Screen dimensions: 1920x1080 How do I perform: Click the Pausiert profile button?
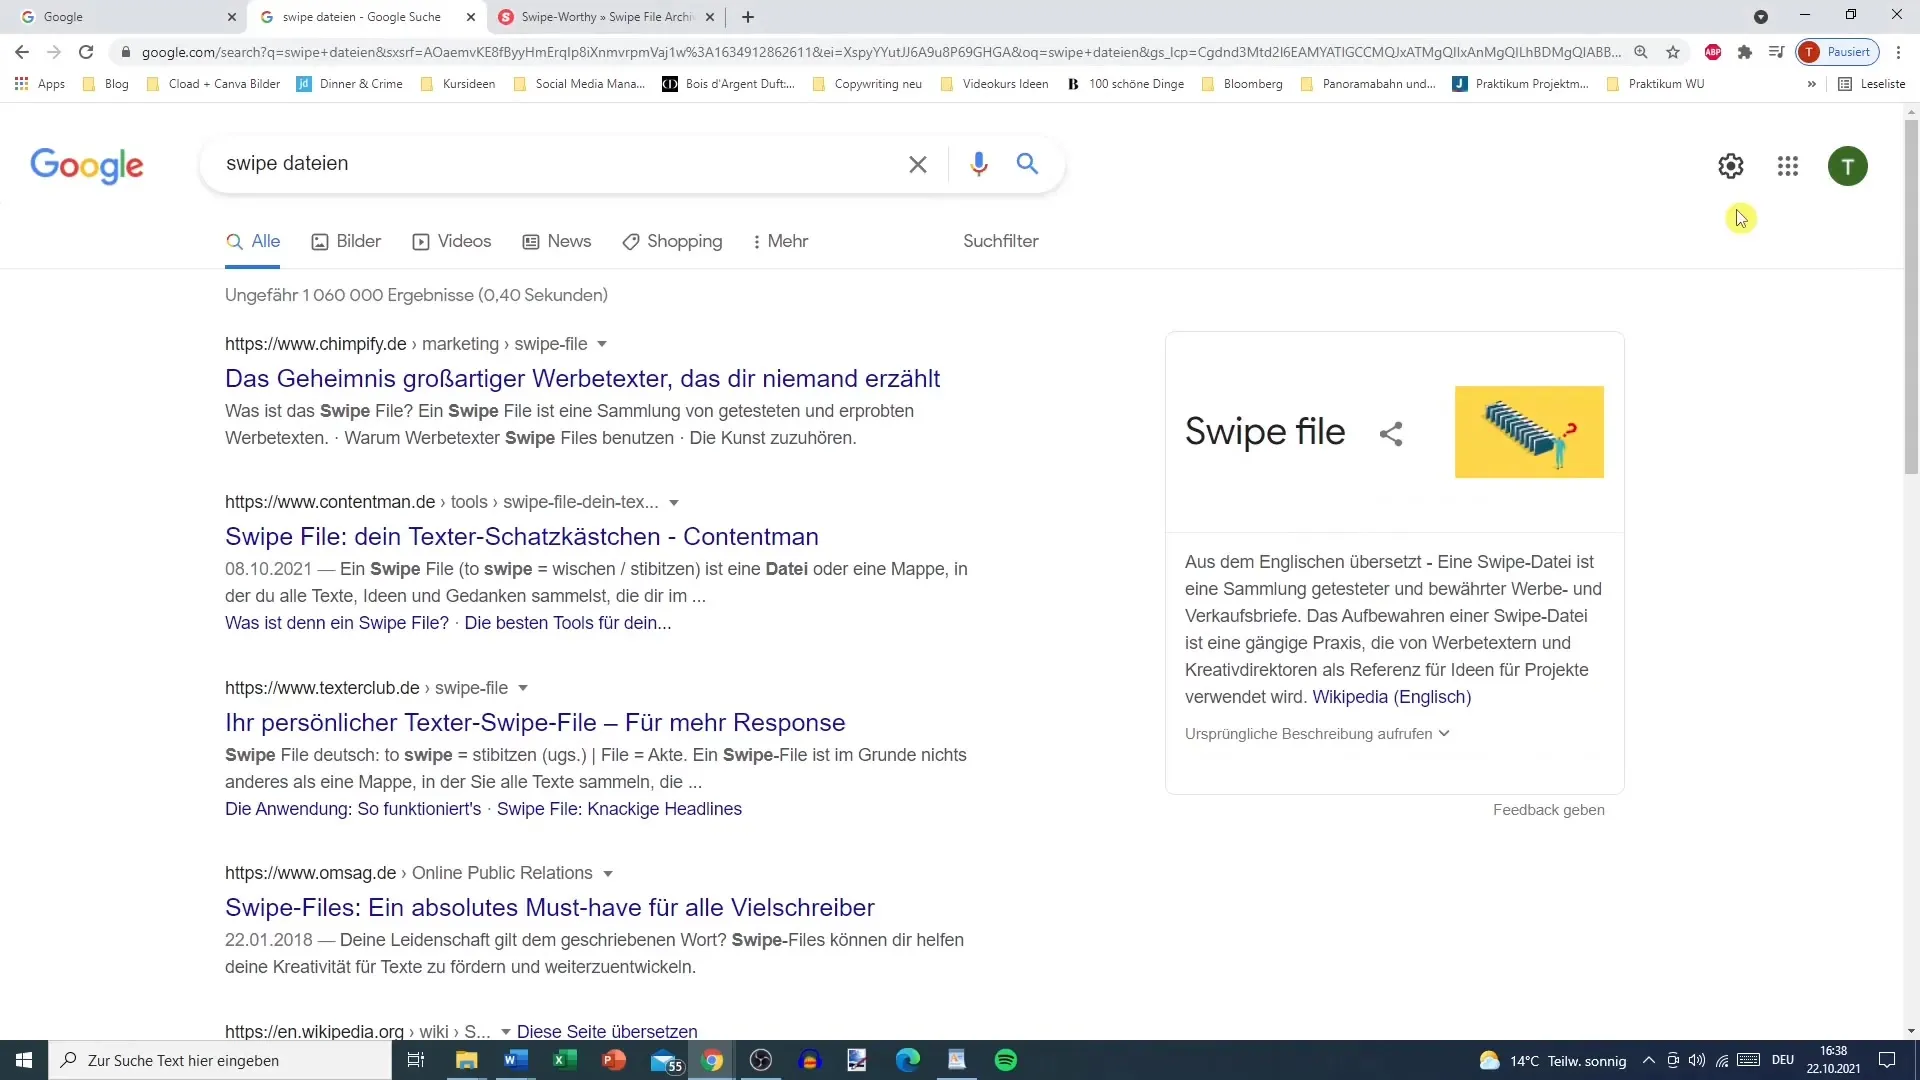[1838, 52]
